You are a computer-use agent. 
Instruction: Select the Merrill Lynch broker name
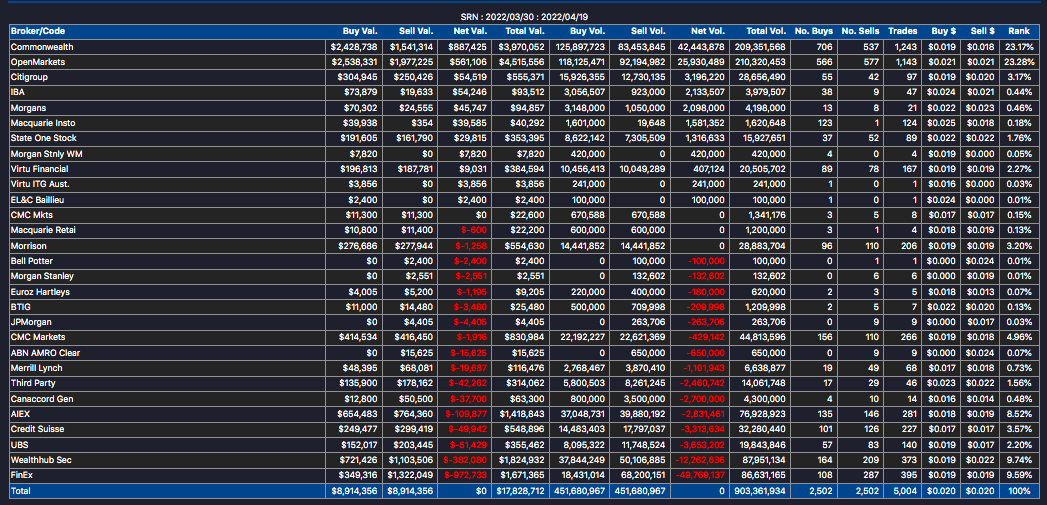point(37,368)
